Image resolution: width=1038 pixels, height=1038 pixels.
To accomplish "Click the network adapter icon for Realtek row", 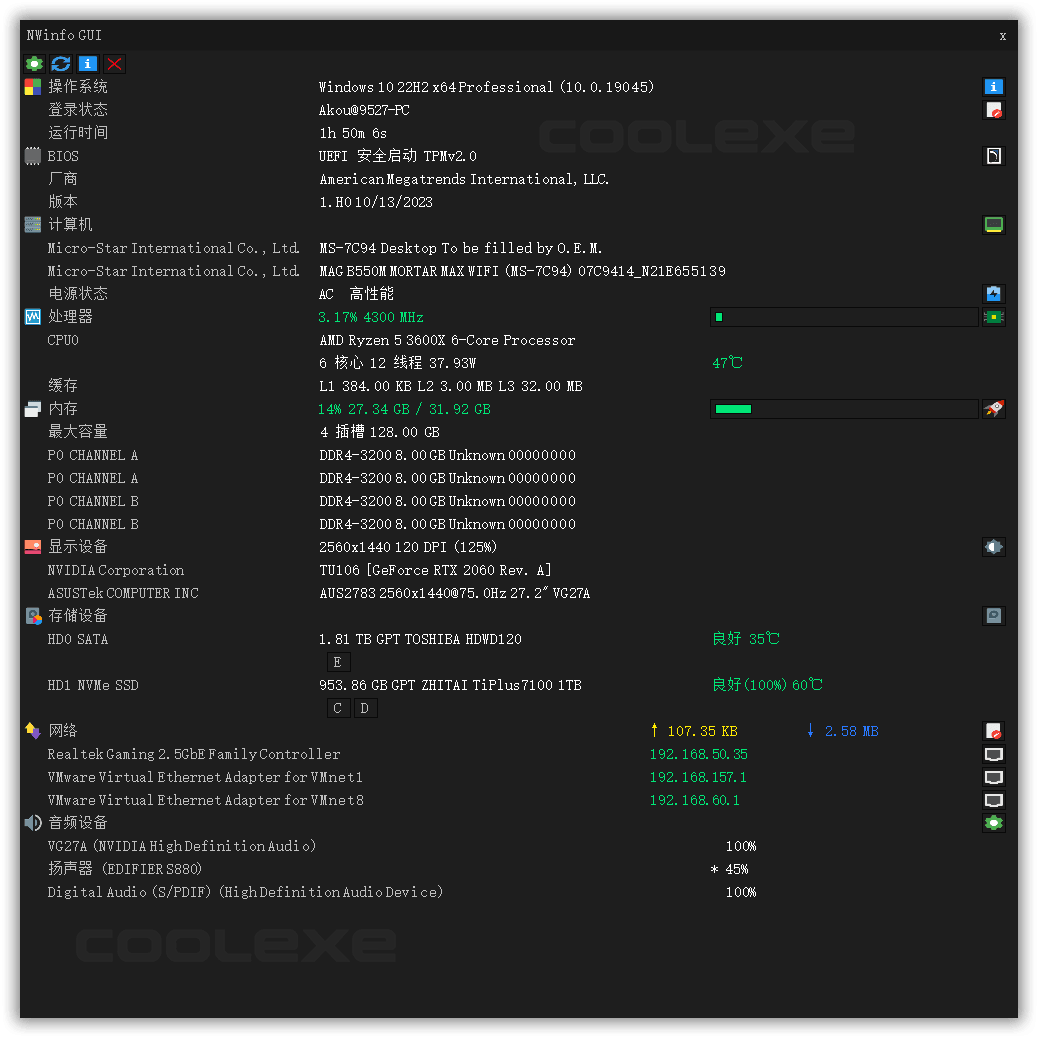I will point(993,754).
